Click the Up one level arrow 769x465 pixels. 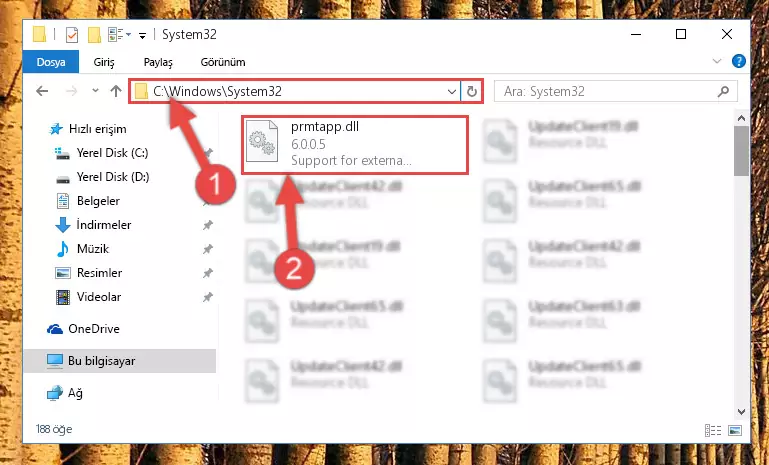tap(116, 91)
